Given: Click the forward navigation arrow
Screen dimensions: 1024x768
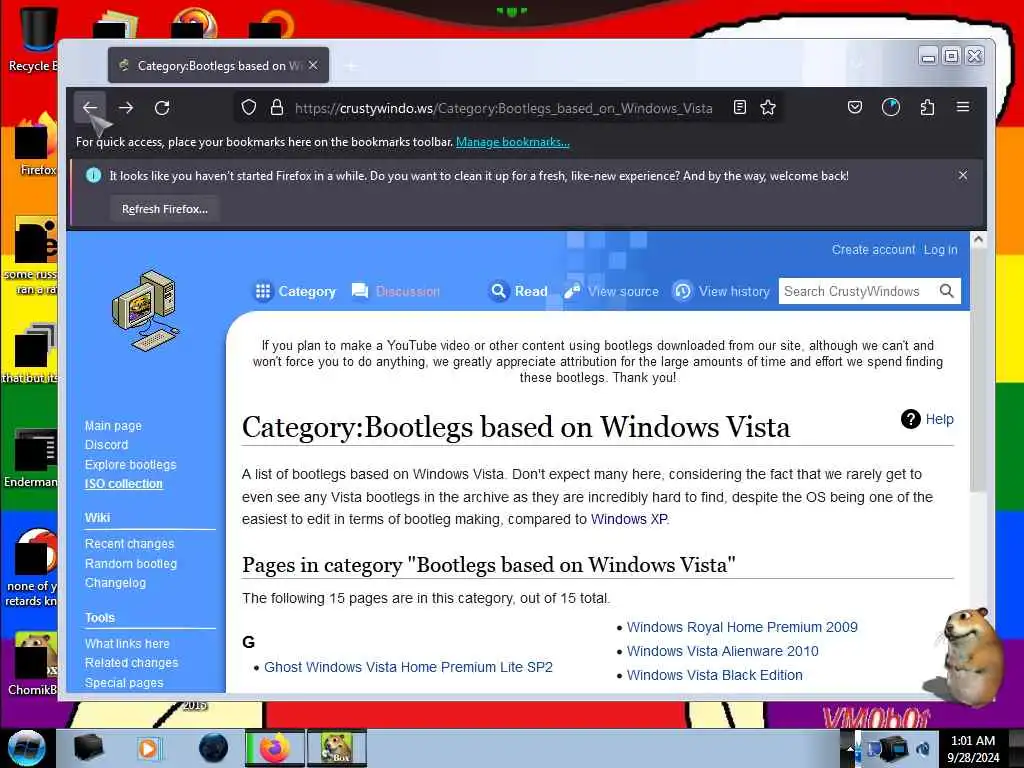Looking at the screenshot, I should coord(126,108).
